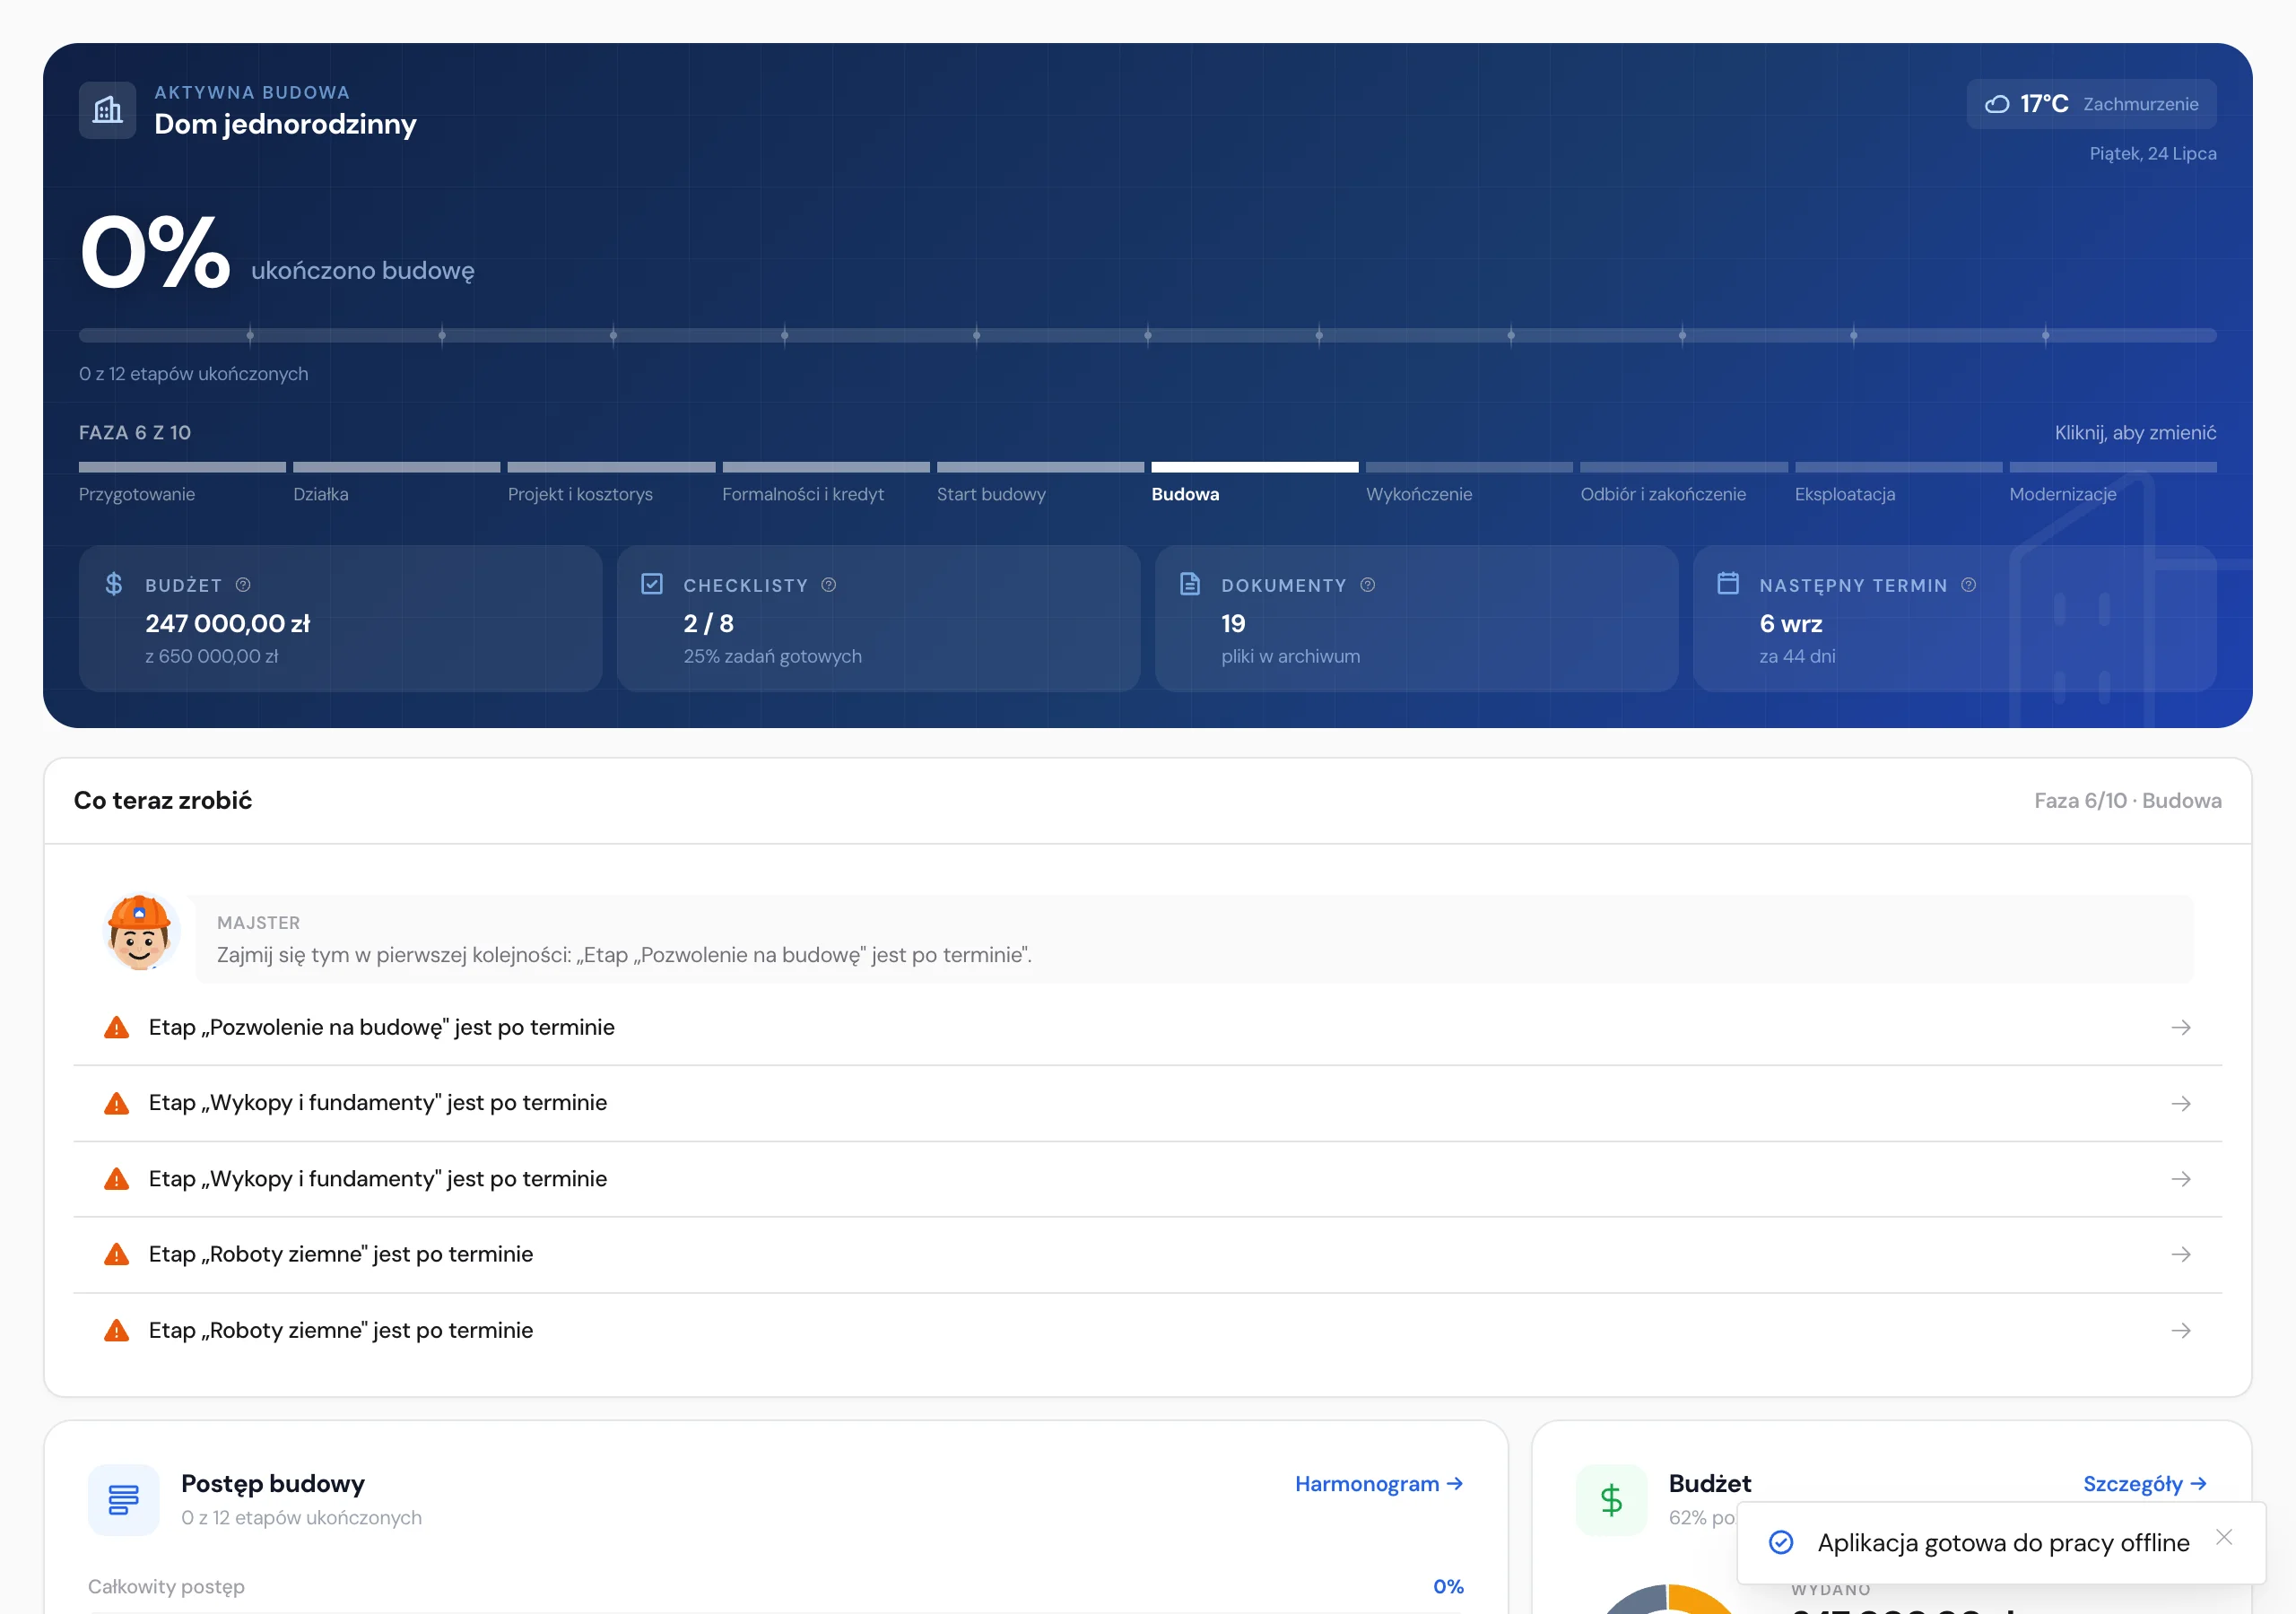Open the Budżet 247 000,00 zł card
The height and width of the screenshot is (1614, 2296).
(341, 618)
